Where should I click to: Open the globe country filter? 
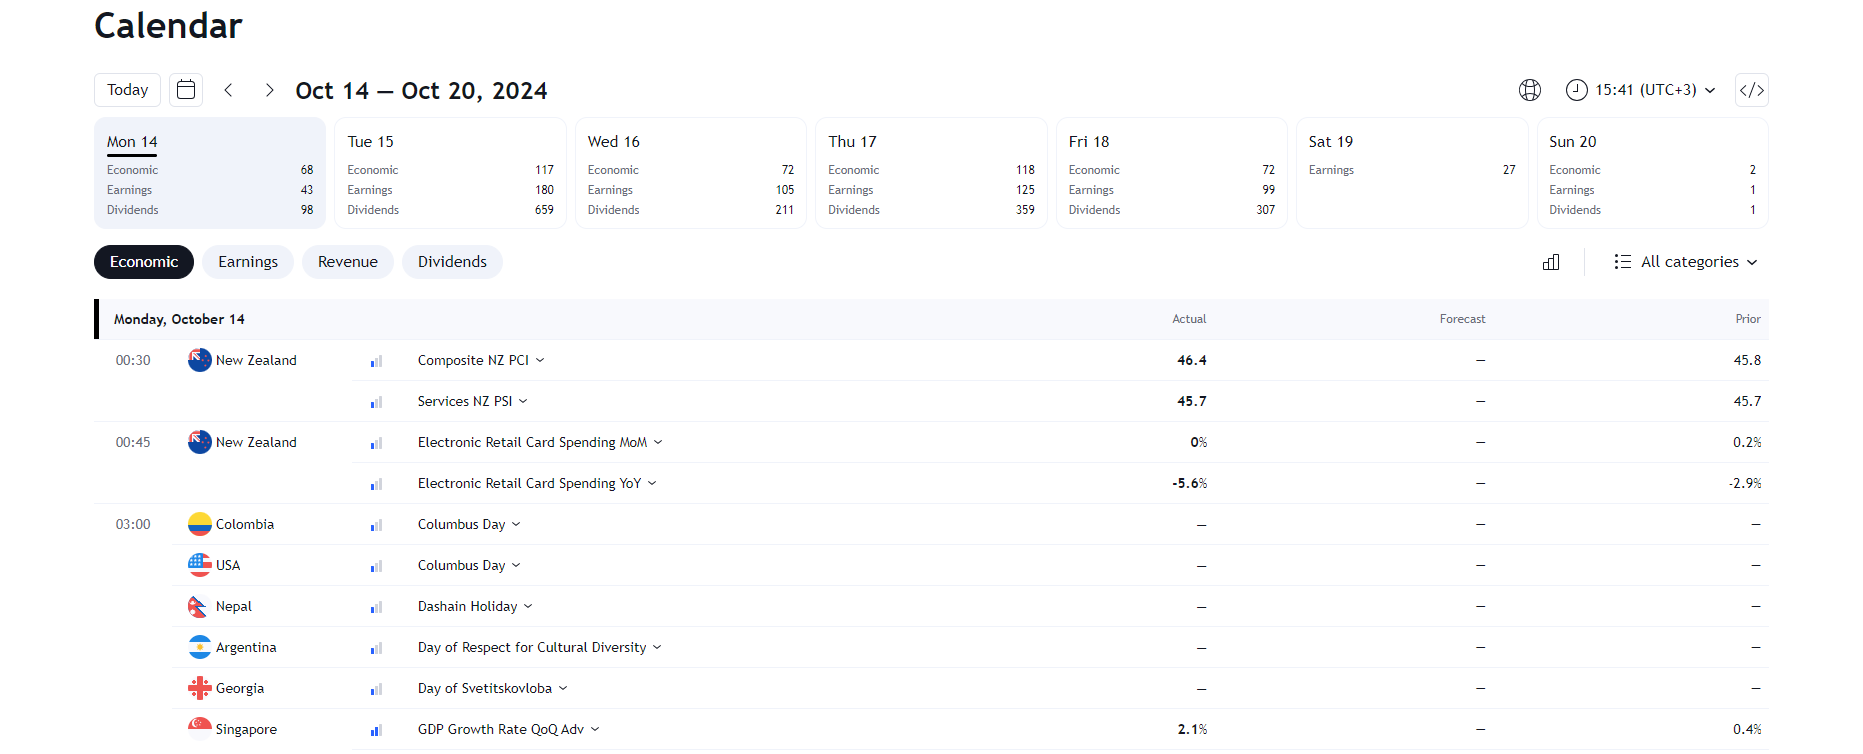click(1529, 90)
